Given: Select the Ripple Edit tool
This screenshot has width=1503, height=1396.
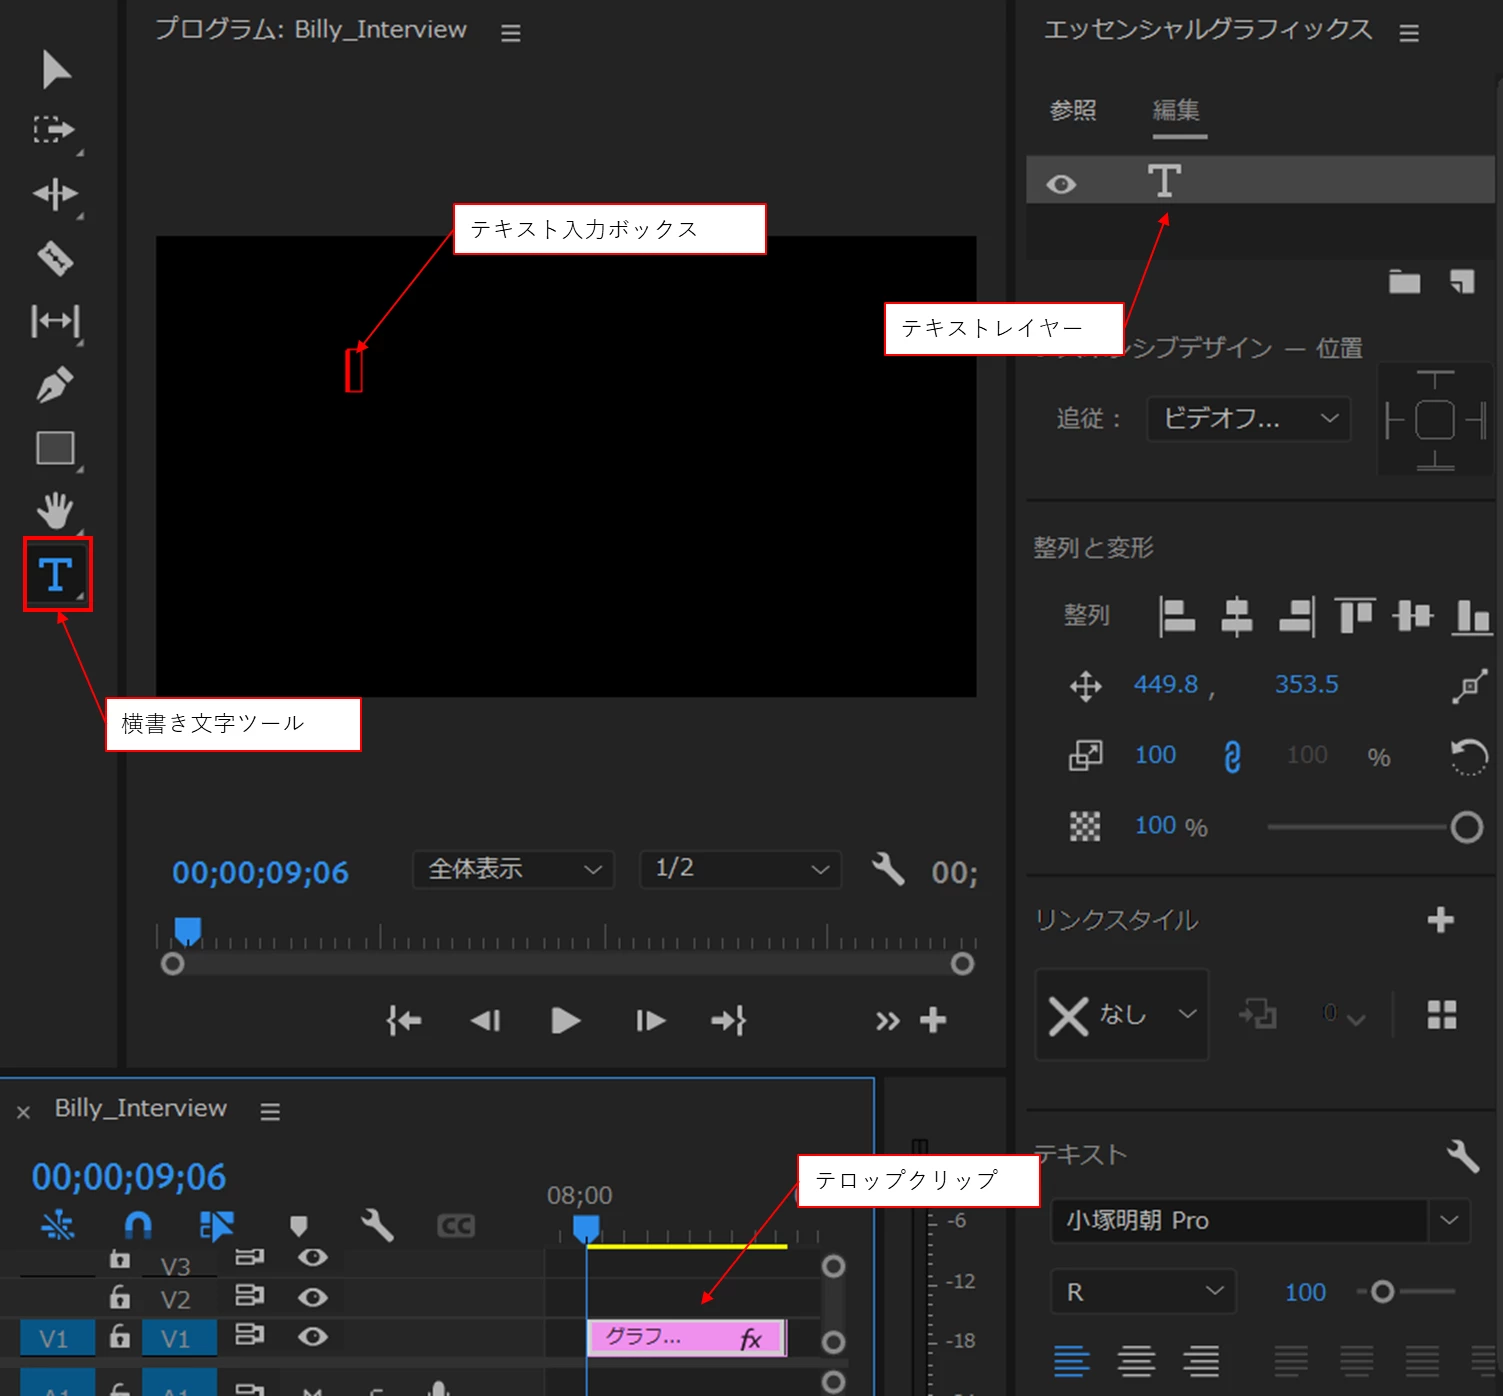Looking at the screenshot, I should pos(55,194).
